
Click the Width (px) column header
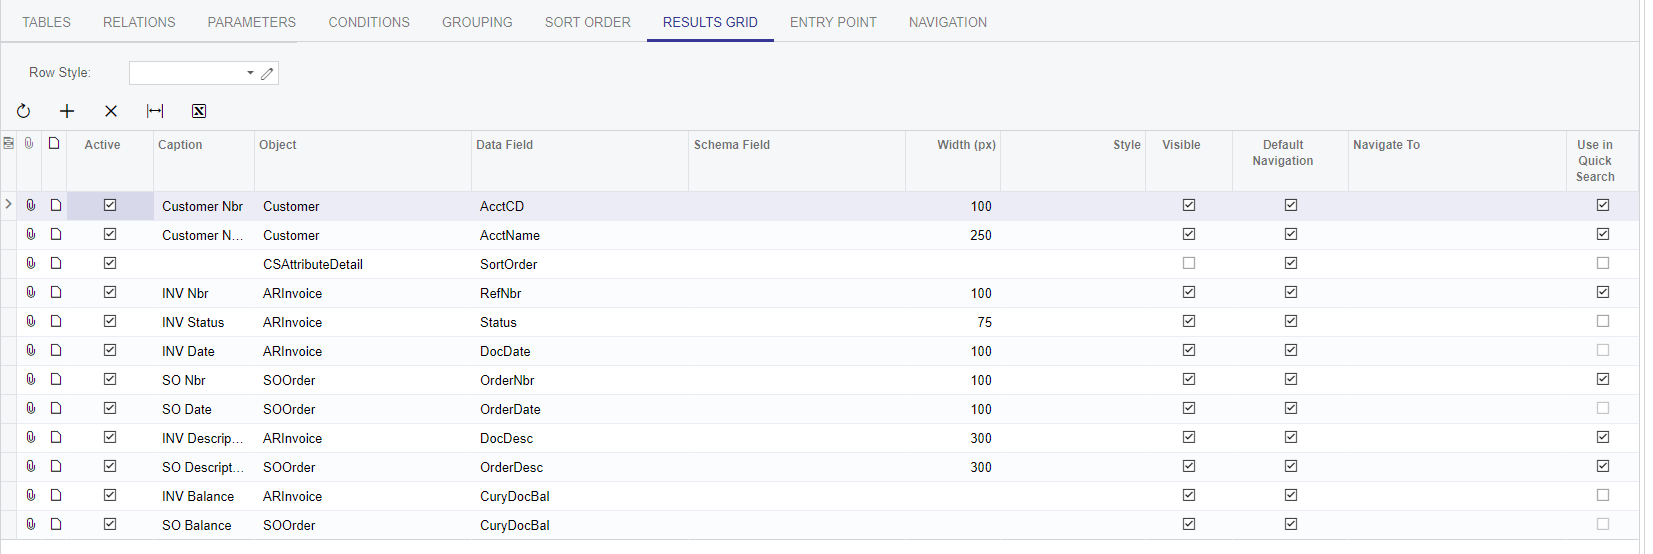pyautogui.click(x=966, y=145)
